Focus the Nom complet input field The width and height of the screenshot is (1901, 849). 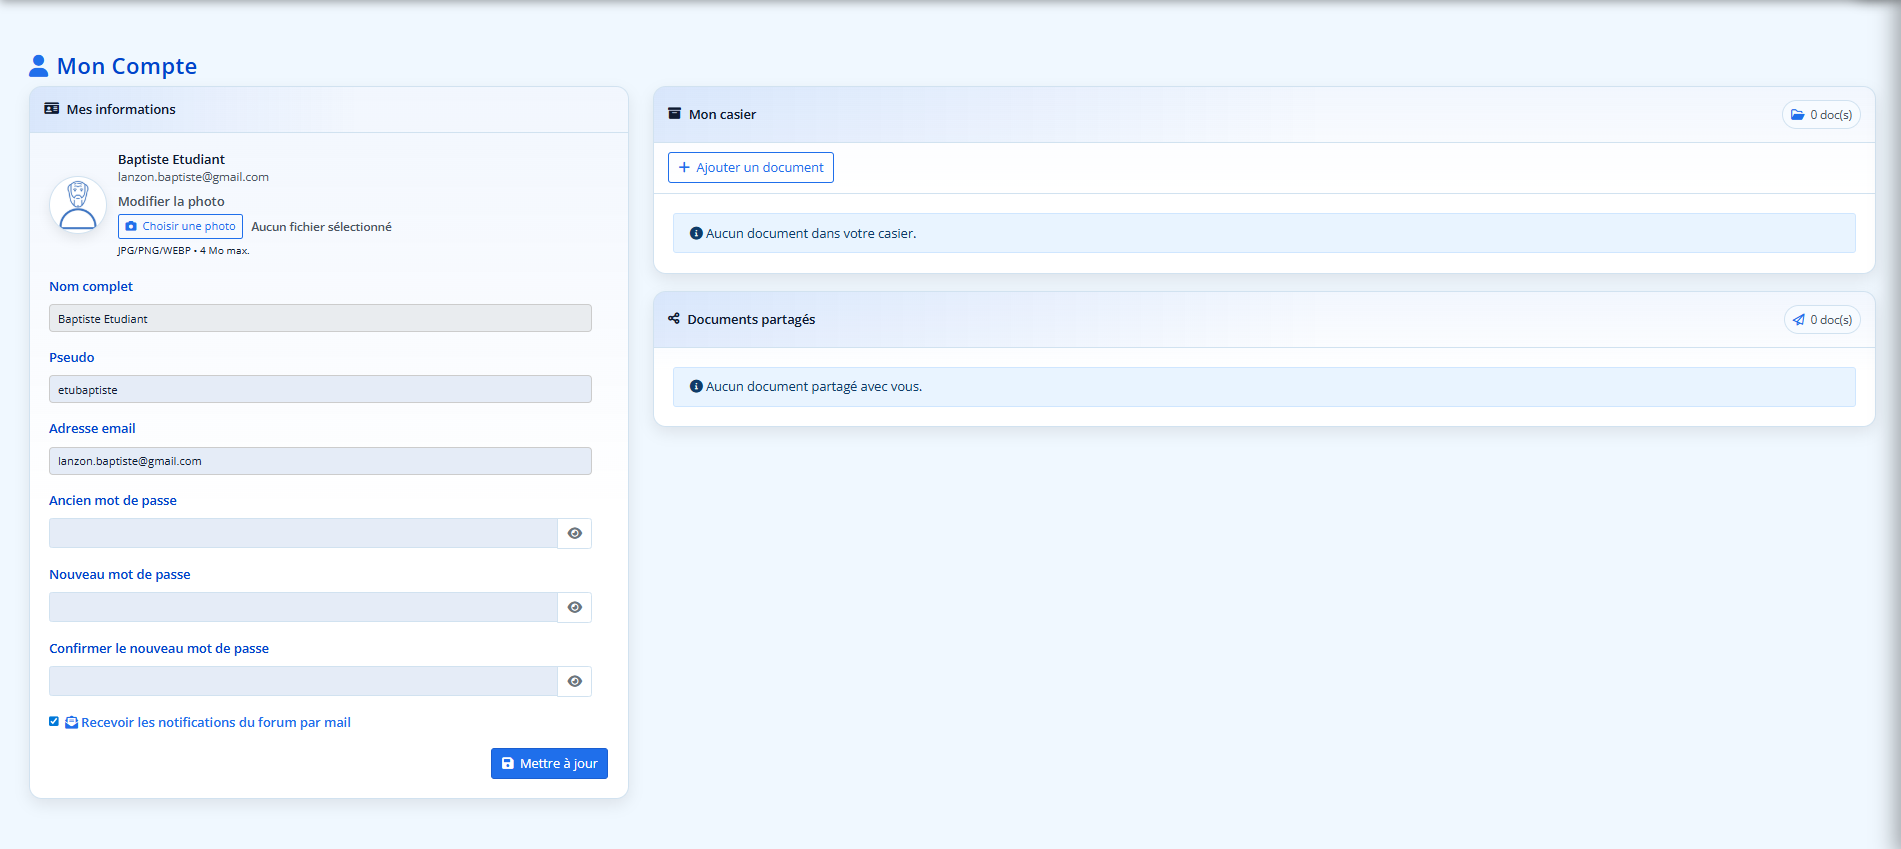(x=320, y=318)
